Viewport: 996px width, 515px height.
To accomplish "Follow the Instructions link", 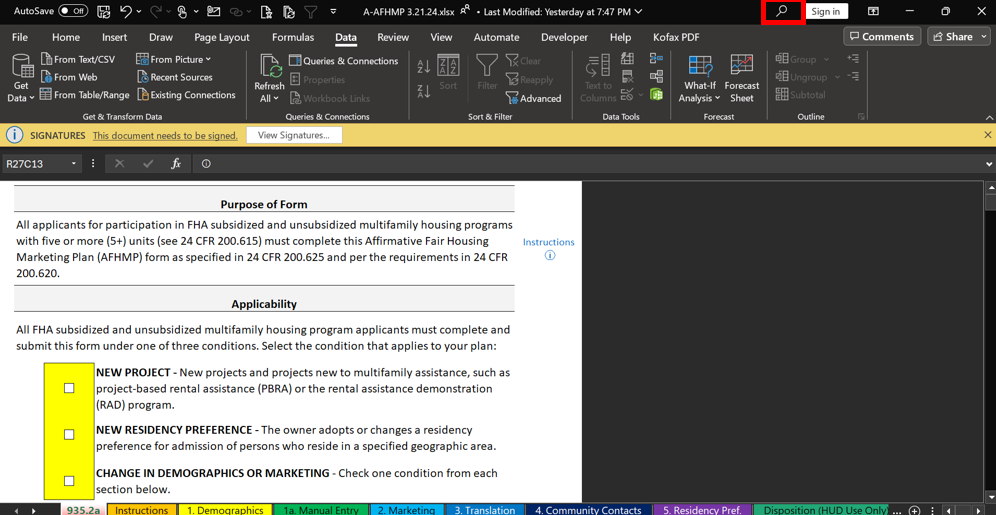I will point(548,242).
